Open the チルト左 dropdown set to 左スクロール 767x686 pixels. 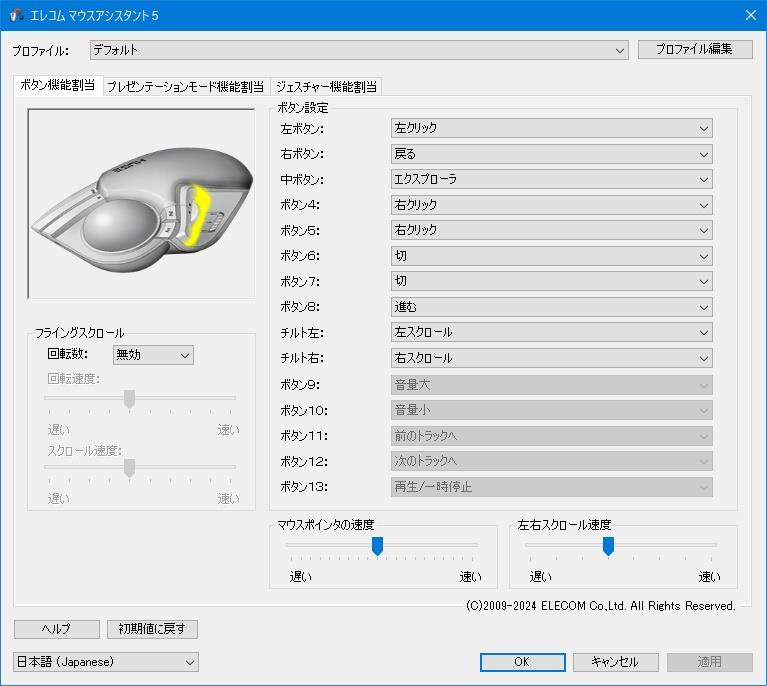coord(551,332)
